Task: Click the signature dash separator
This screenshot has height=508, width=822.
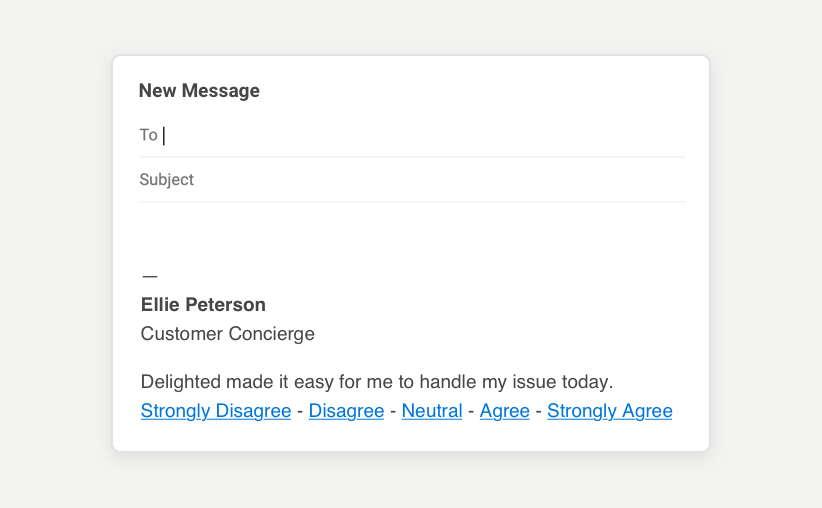Action: point(150,276)
